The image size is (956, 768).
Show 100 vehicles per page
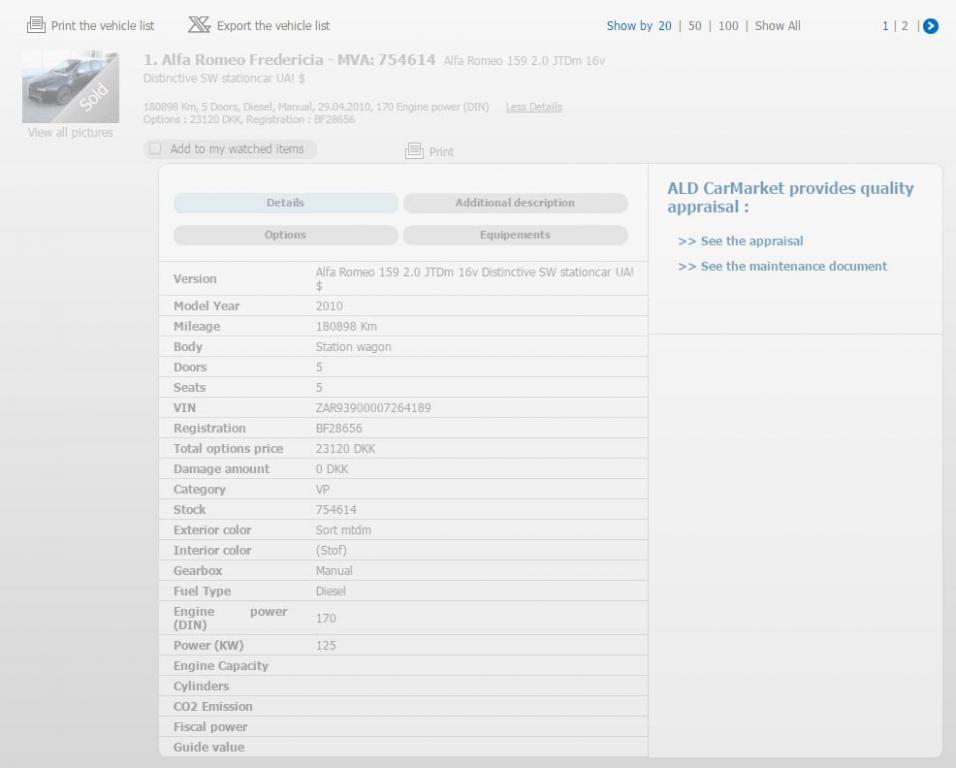point(728,26)
